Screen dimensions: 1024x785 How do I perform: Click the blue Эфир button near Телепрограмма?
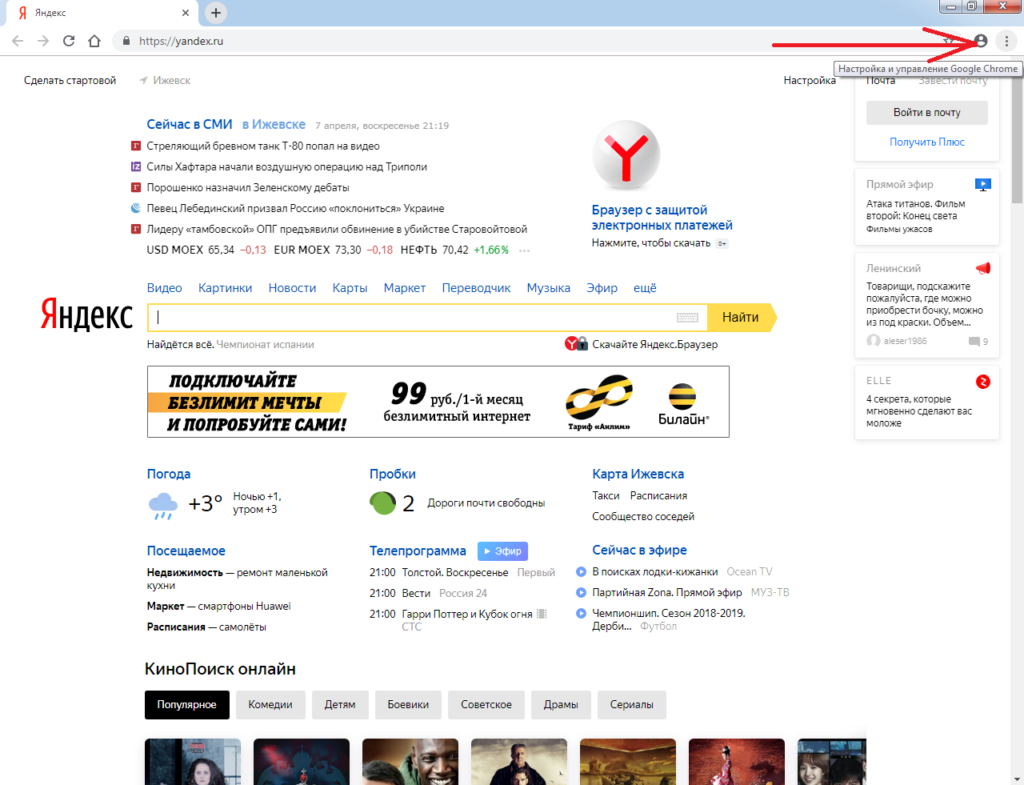[x=502, y=551]
